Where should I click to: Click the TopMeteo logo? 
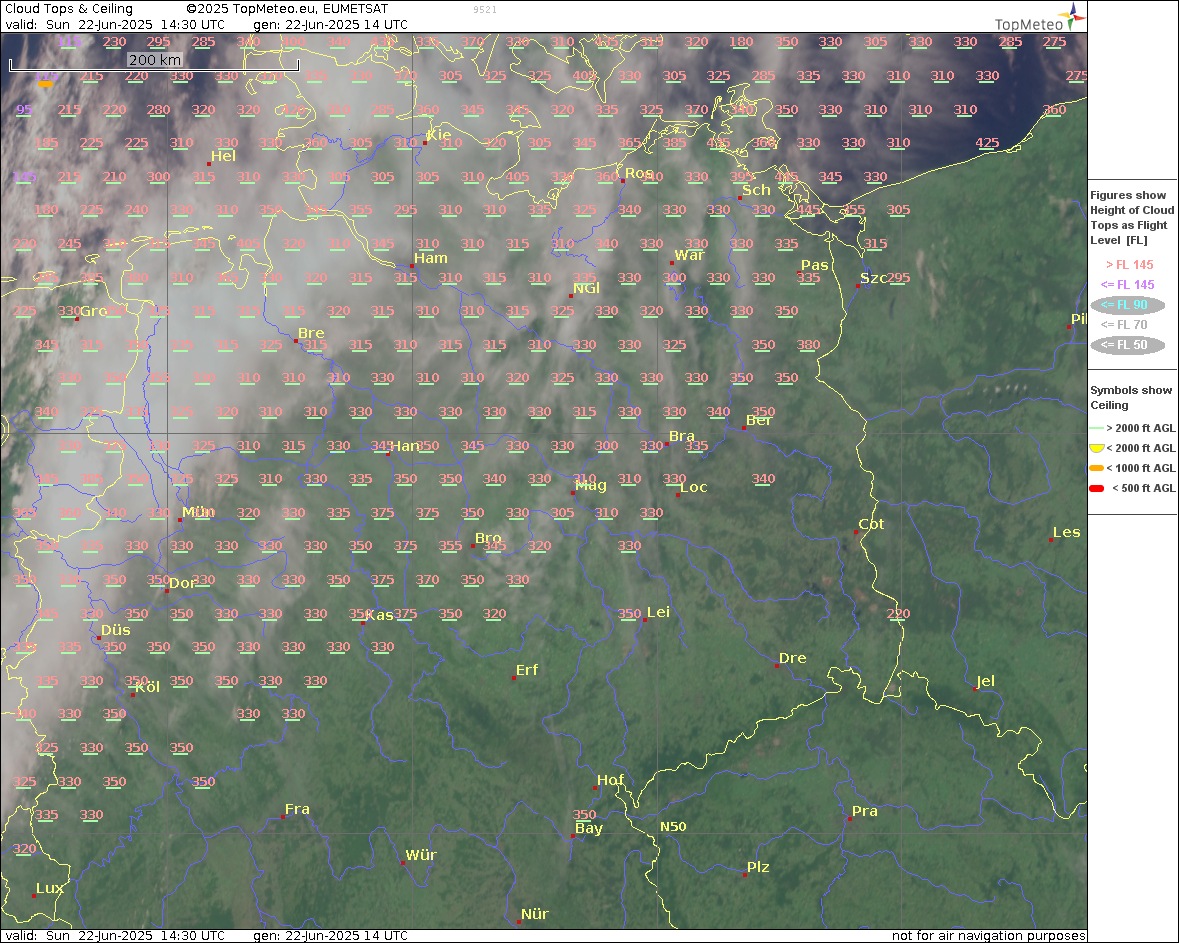pos(1039,17)
